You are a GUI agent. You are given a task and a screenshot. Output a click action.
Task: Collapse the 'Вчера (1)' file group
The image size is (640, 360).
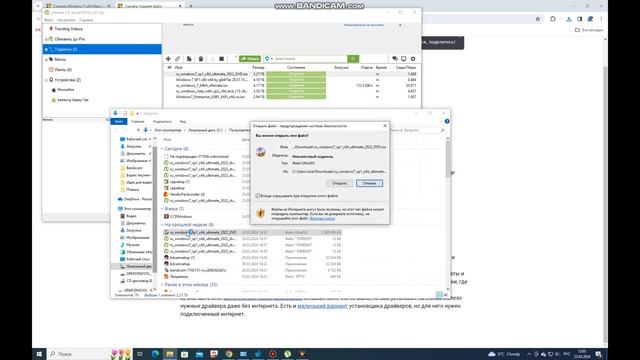(x=162, y=209)
